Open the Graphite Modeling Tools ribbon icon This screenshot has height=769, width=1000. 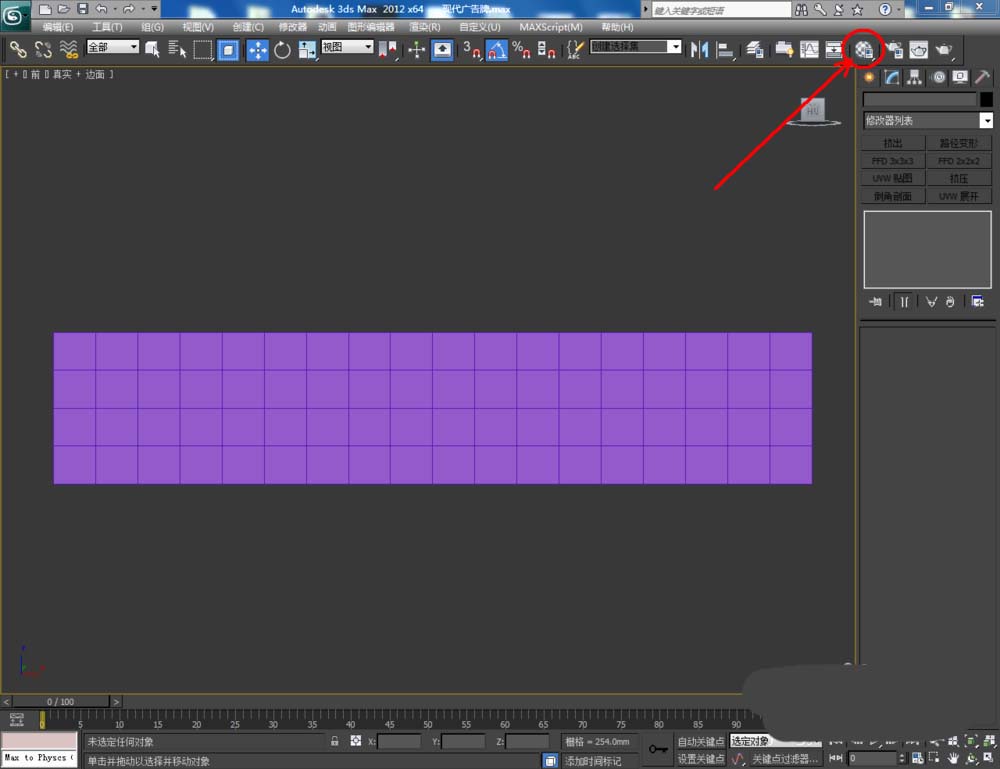point(784,50)
